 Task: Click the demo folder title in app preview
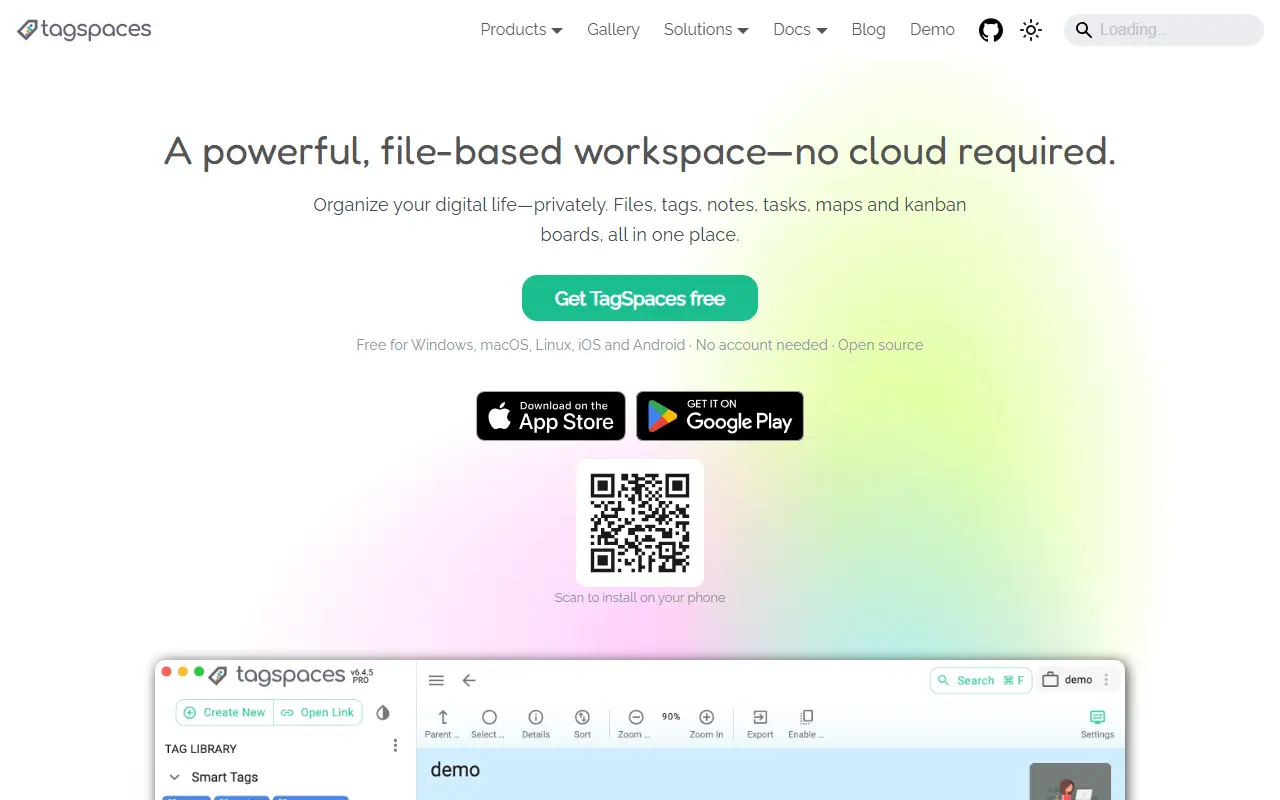[x=455, y=770]
